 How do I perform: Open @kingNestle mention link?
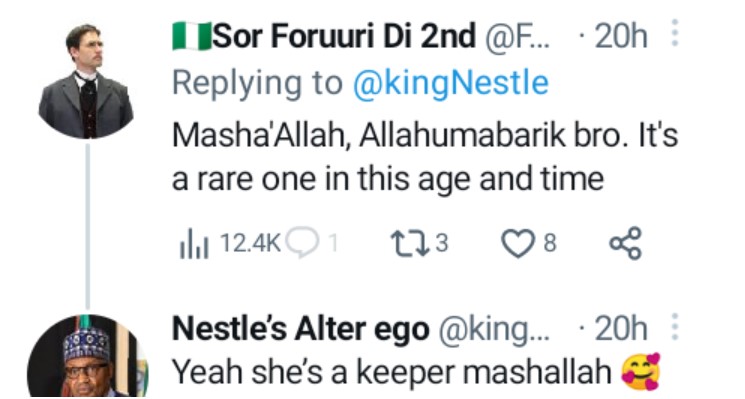tap(450, 84)
